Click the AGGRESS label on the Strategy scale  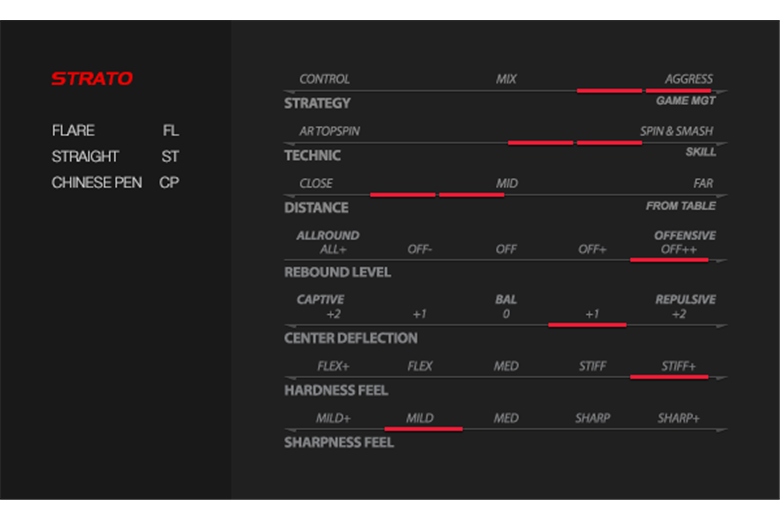[x=688, y=79]
